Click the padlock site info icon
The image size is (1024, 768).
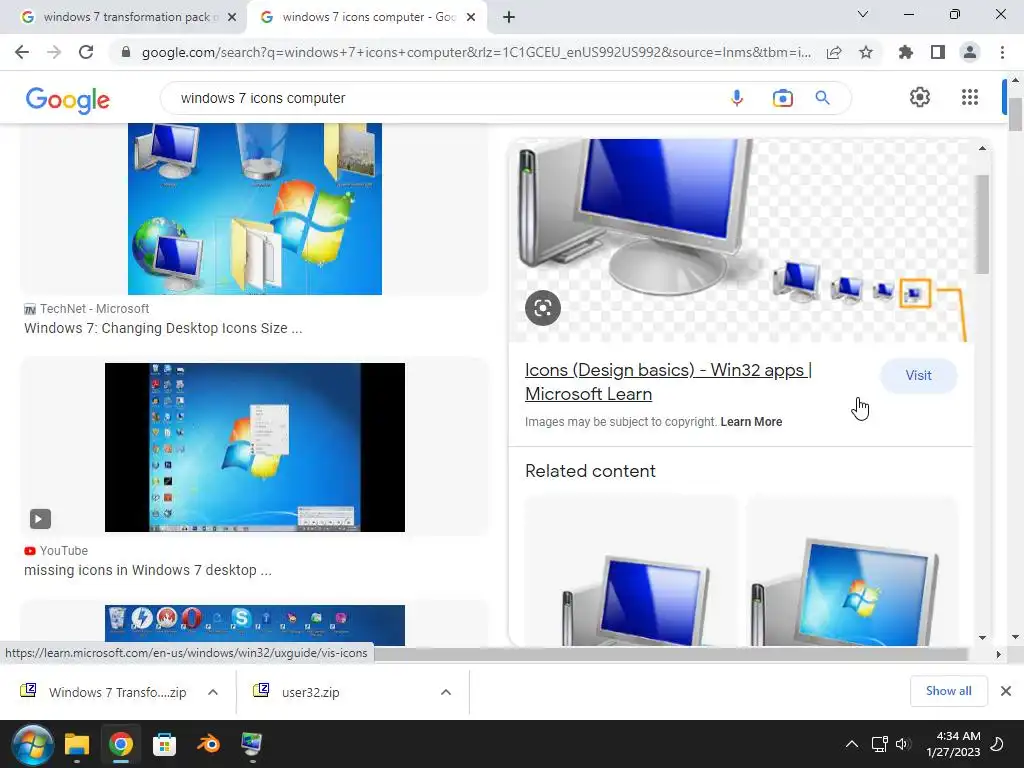coord(126,52)
